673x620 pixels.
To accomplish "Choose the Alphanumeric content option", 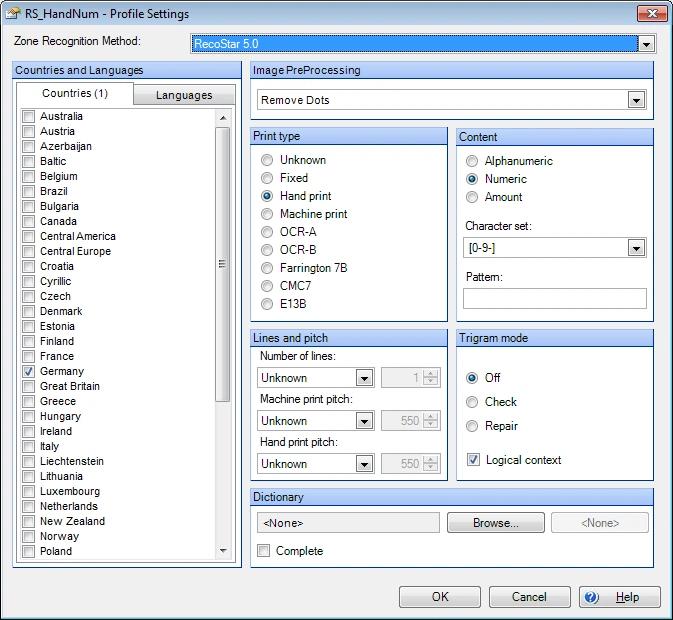I will pos(472,161).
